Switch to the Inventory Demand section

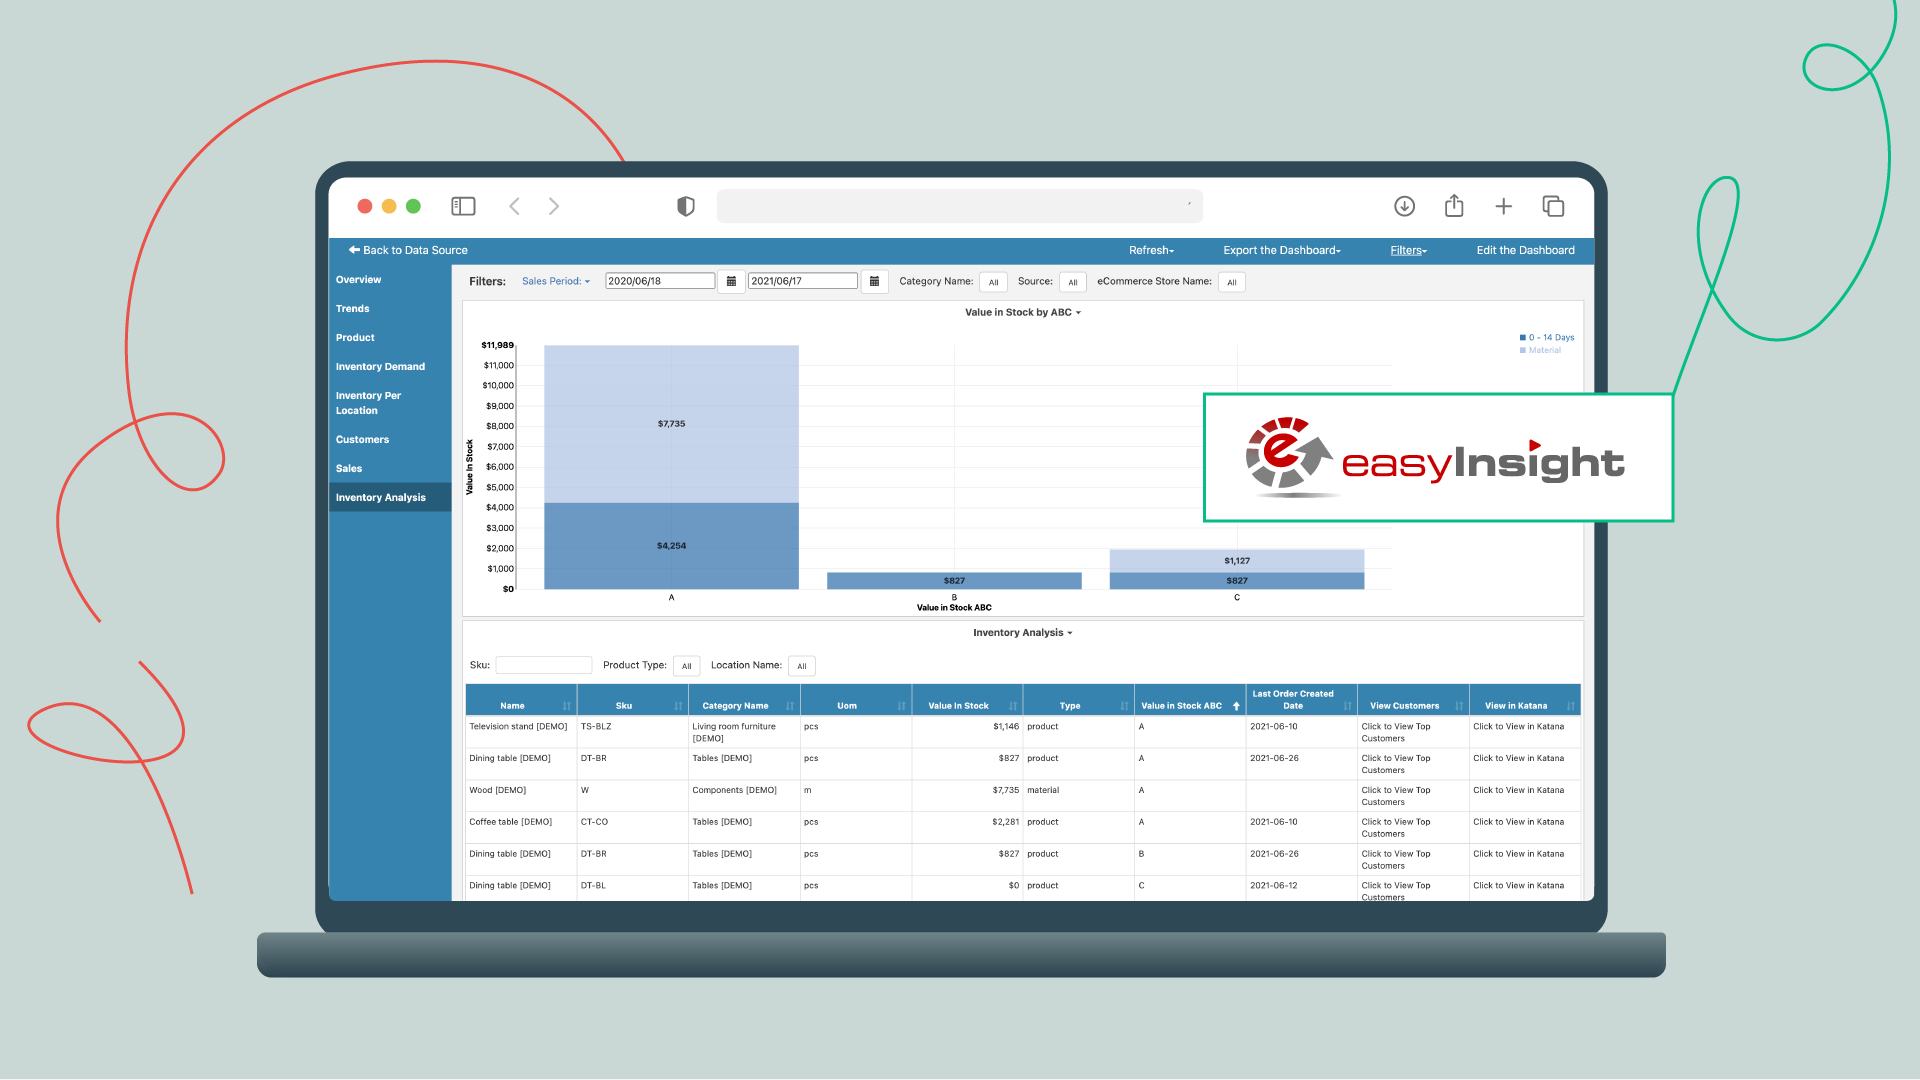[x=380, y=366]
